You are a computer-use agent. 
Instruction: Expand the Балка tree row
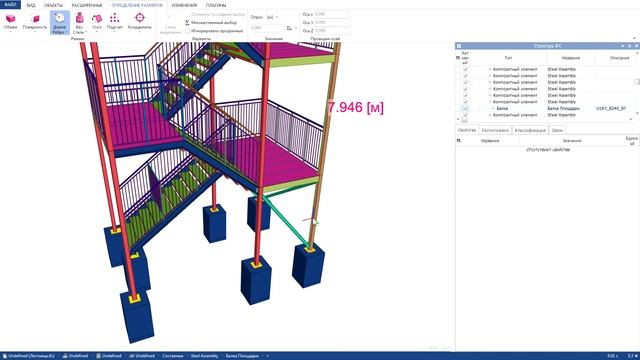(x=493, y=109)
